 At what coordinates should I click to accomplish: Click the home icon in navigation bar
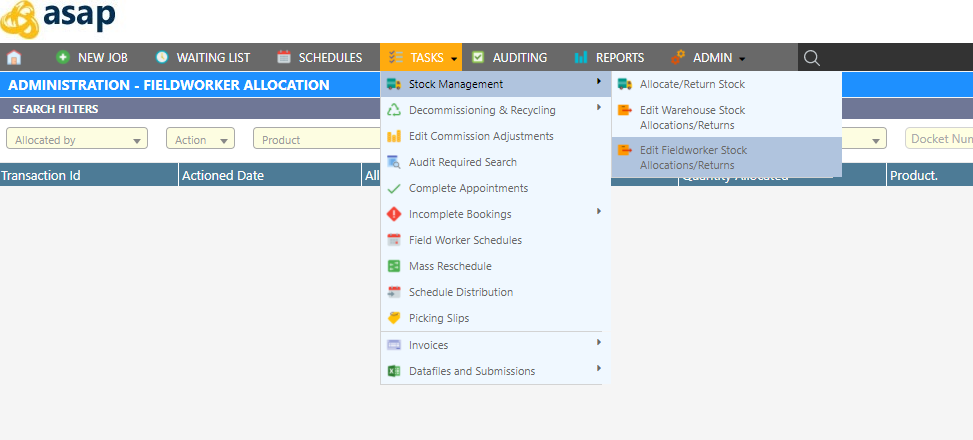14,58
